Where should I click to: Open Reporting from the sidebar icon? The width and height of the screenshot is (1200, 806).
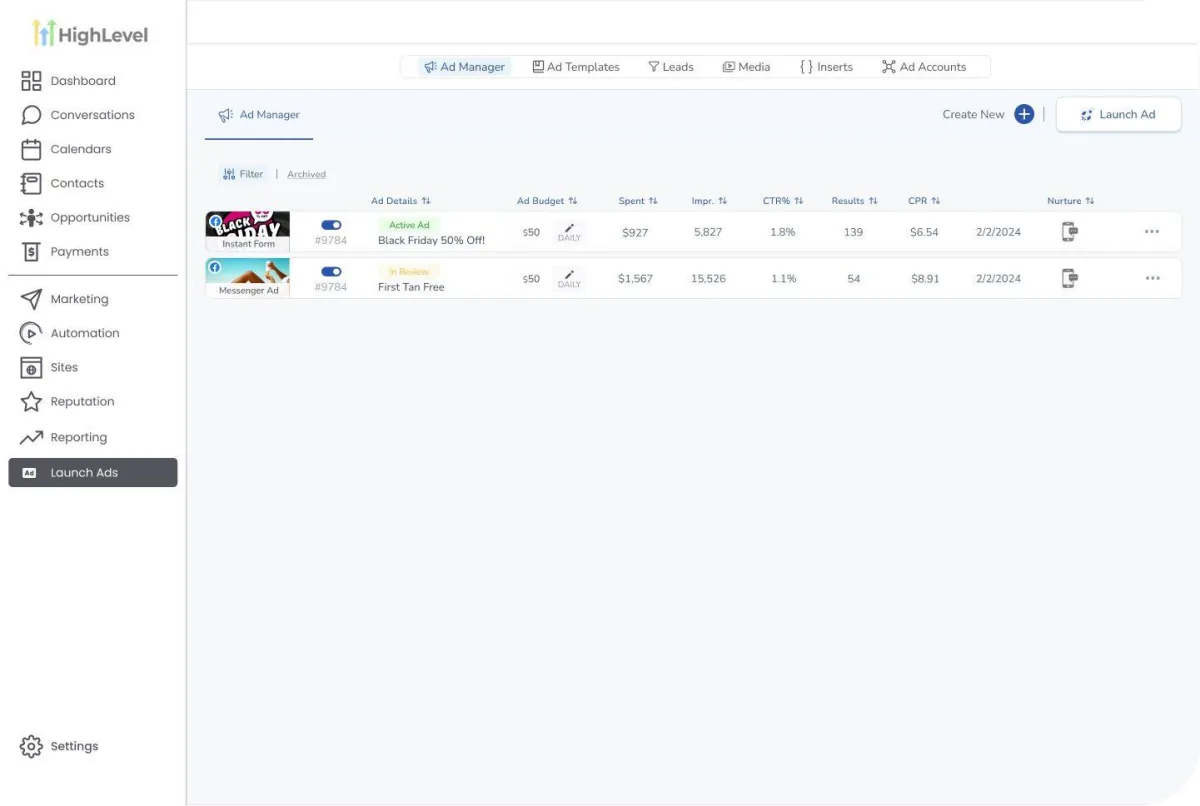32,437
